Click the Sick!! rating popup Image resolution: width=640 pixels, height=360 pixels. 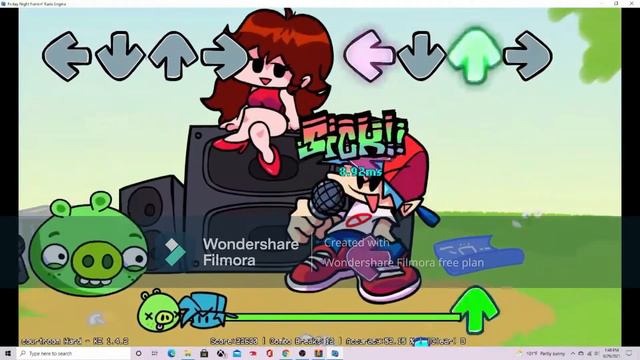pos(352,135)
